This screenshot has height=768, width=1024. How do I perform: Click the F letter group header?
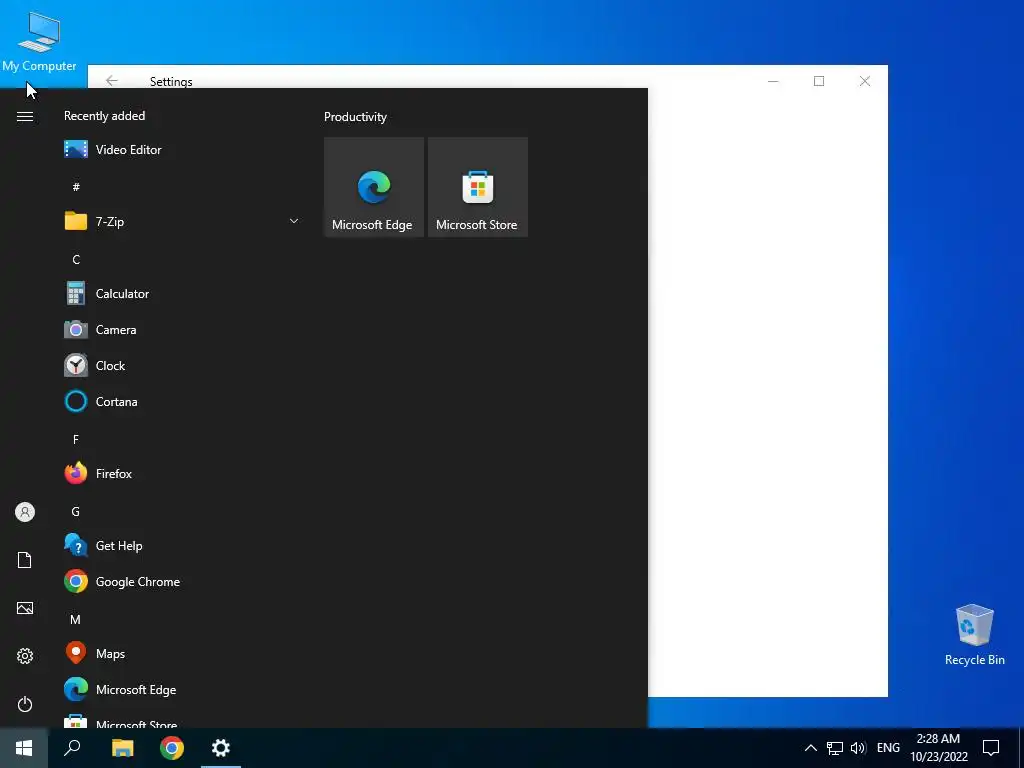(x=76, y=440)
